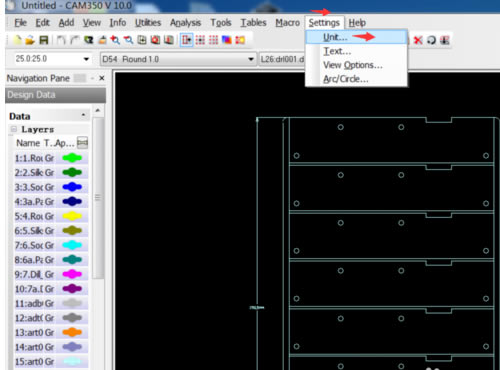Open the Utilities menu

pyautogui.click(x=148, y=23)
